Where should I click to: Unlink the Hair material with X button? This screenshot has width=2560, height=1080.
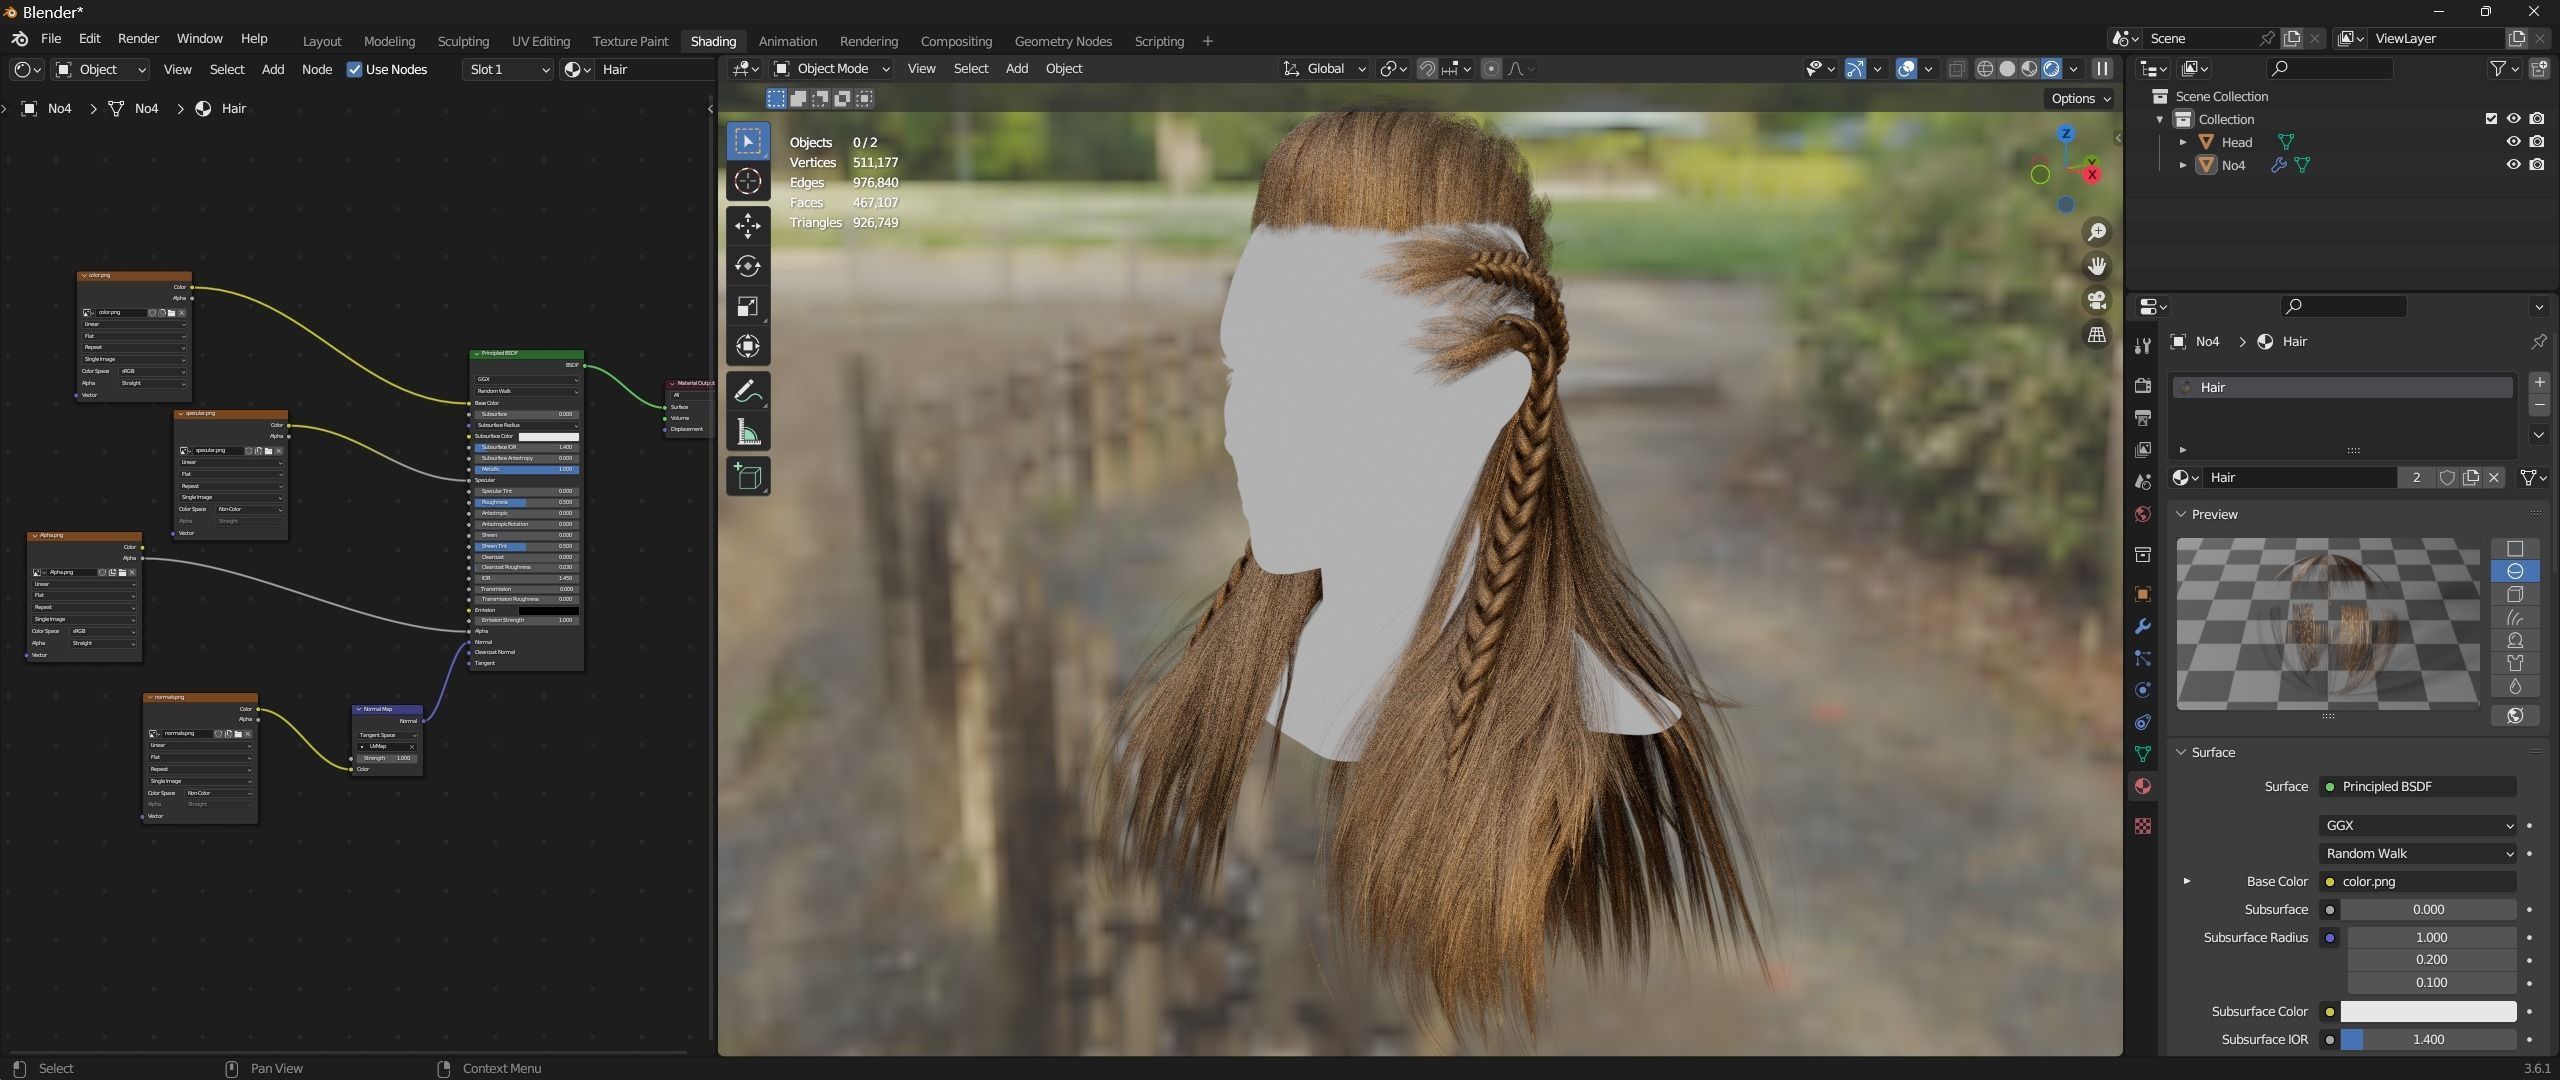[x=2494, y=477]
